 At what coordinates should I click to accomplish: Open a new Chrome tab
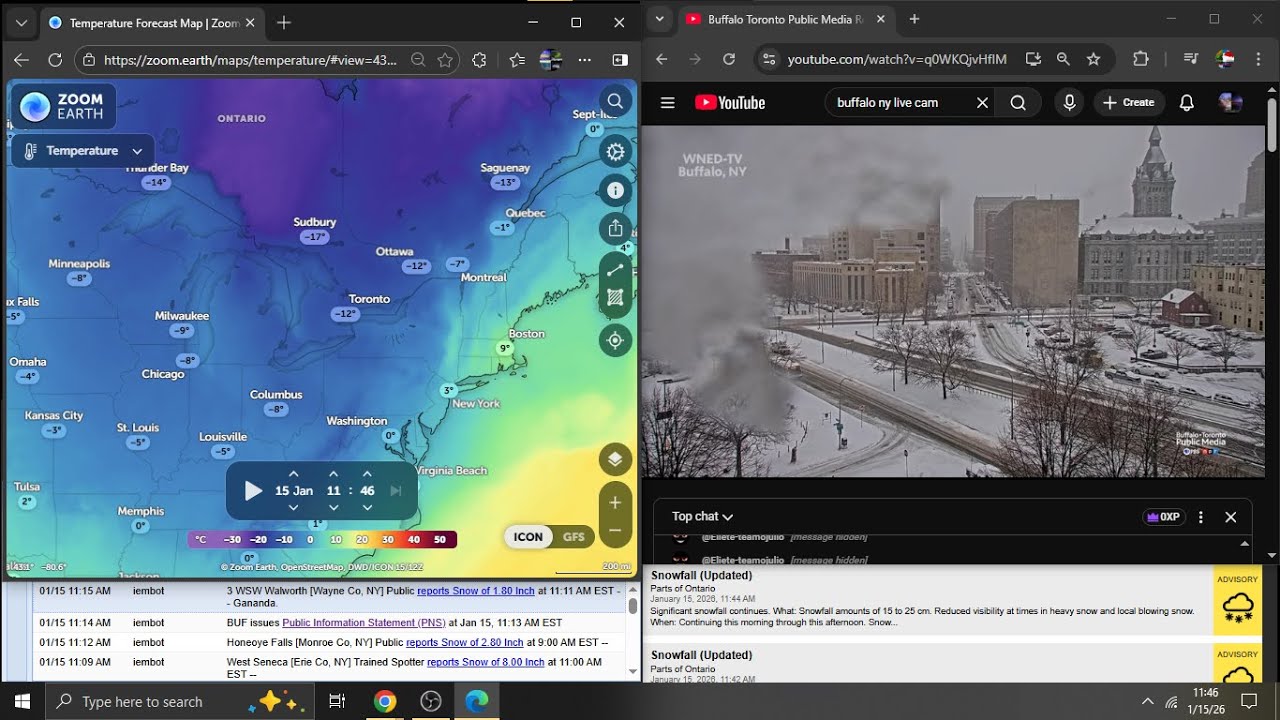point(914,19)
